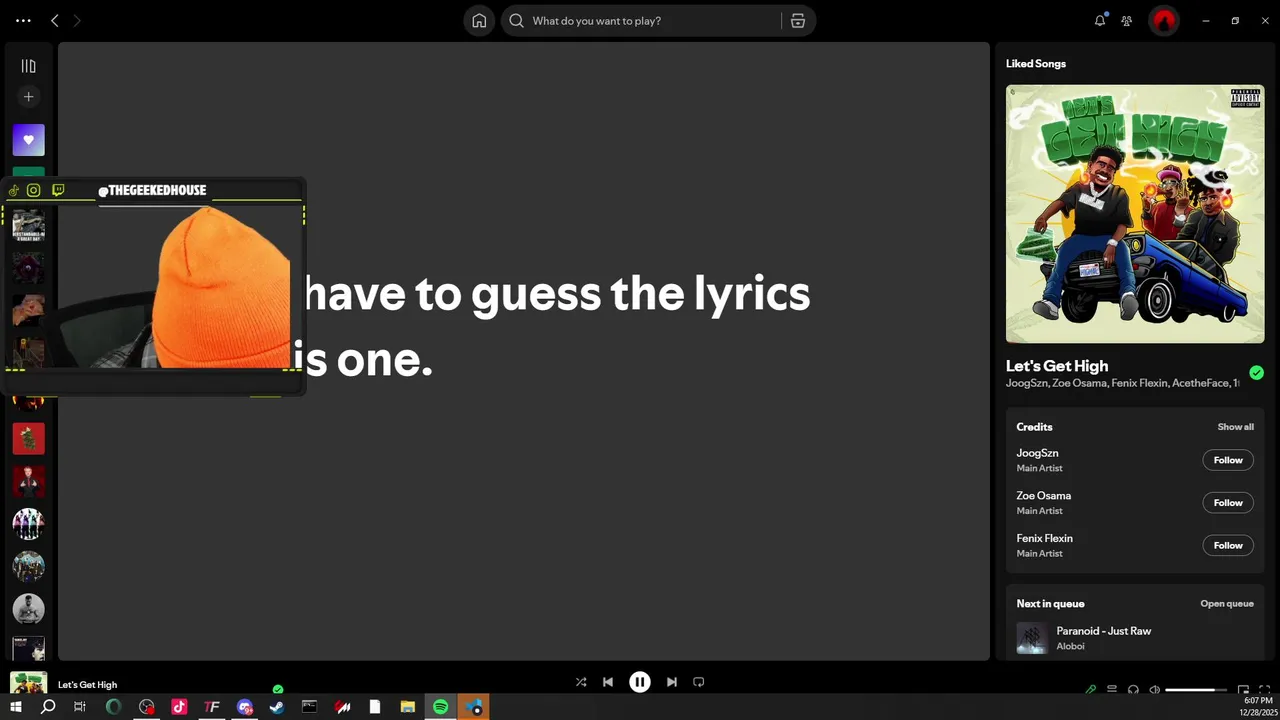
Task: Open the Home page
Action: click(479, 20)
